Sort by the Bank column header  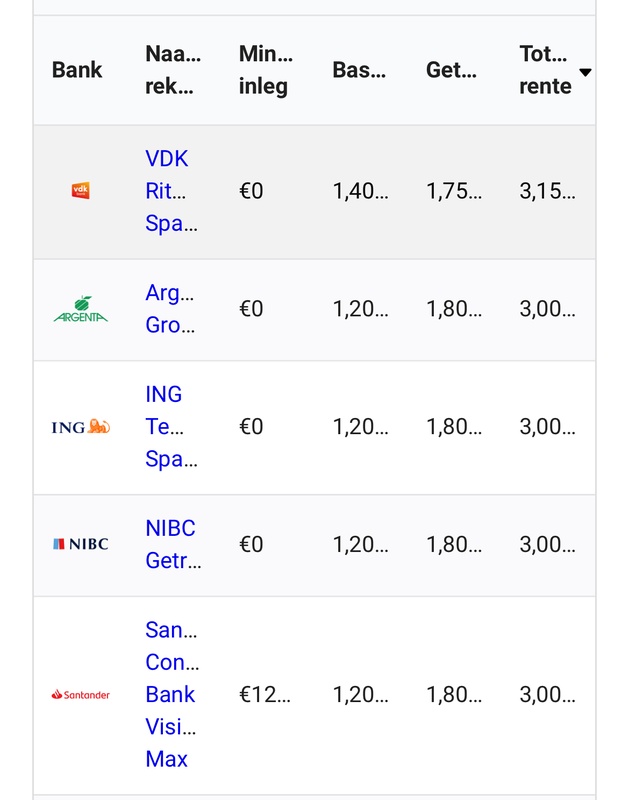[77, 70]
